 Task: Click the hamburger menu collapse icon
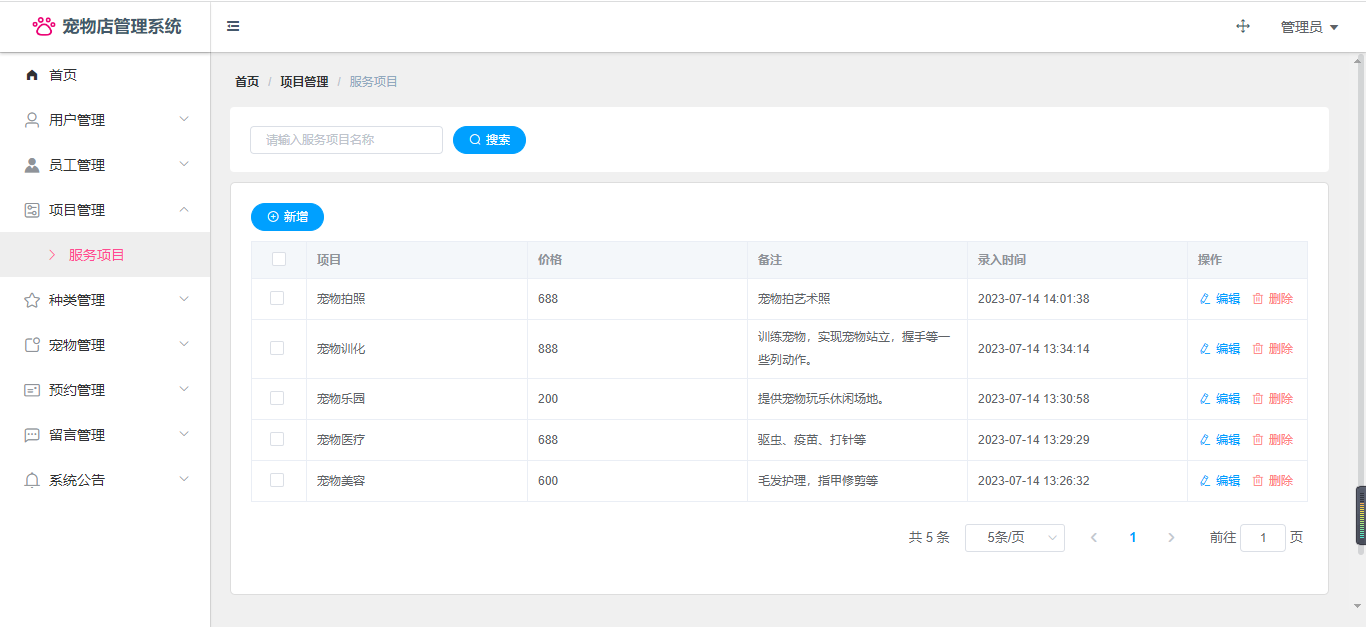pos(233,26)
